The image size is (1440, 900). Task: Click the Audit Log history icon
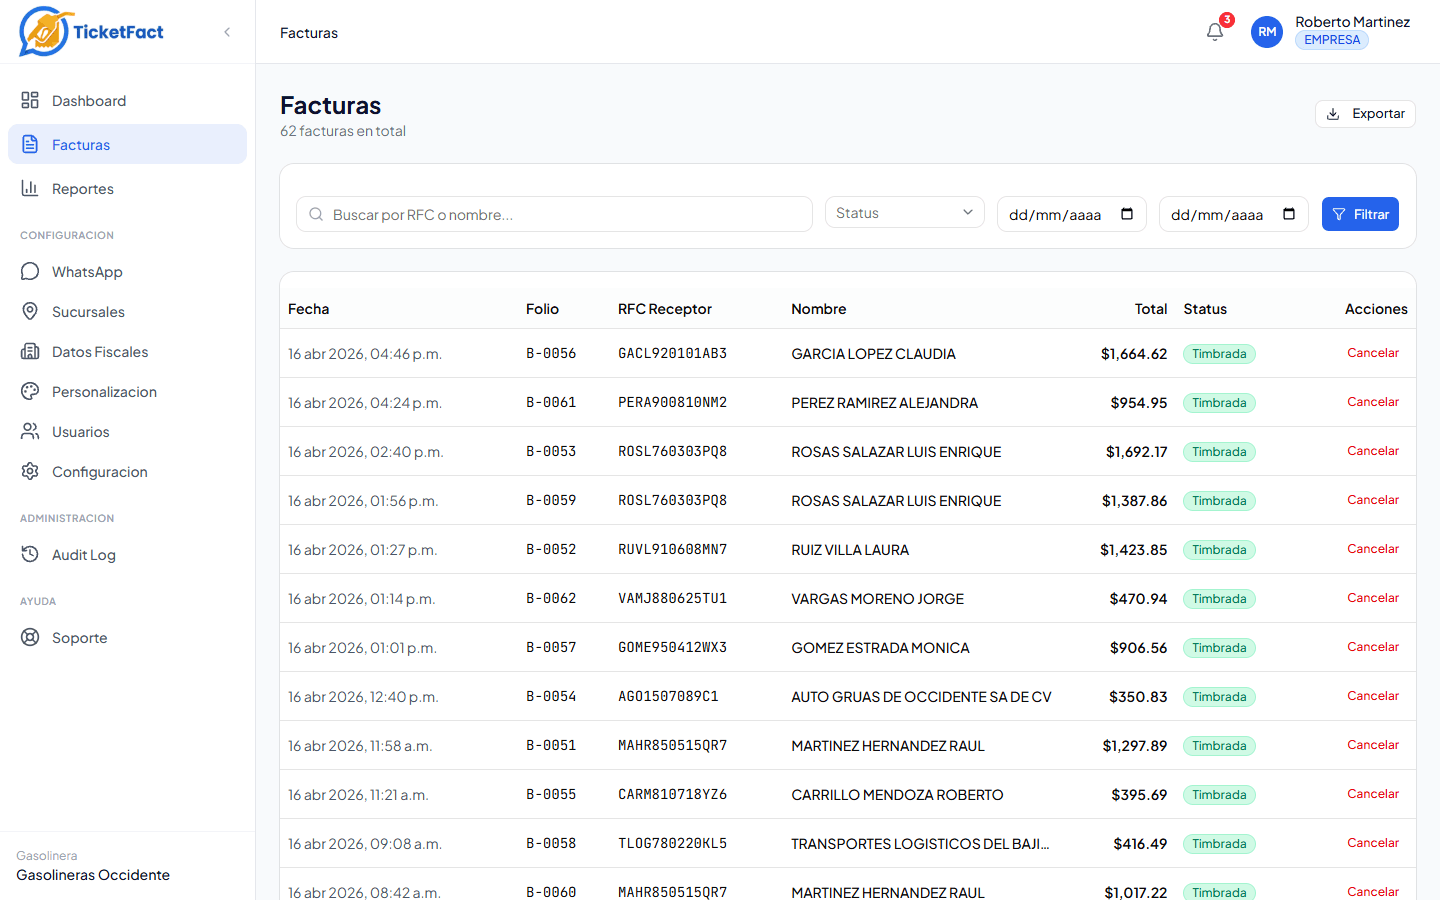tap(30, 555)
